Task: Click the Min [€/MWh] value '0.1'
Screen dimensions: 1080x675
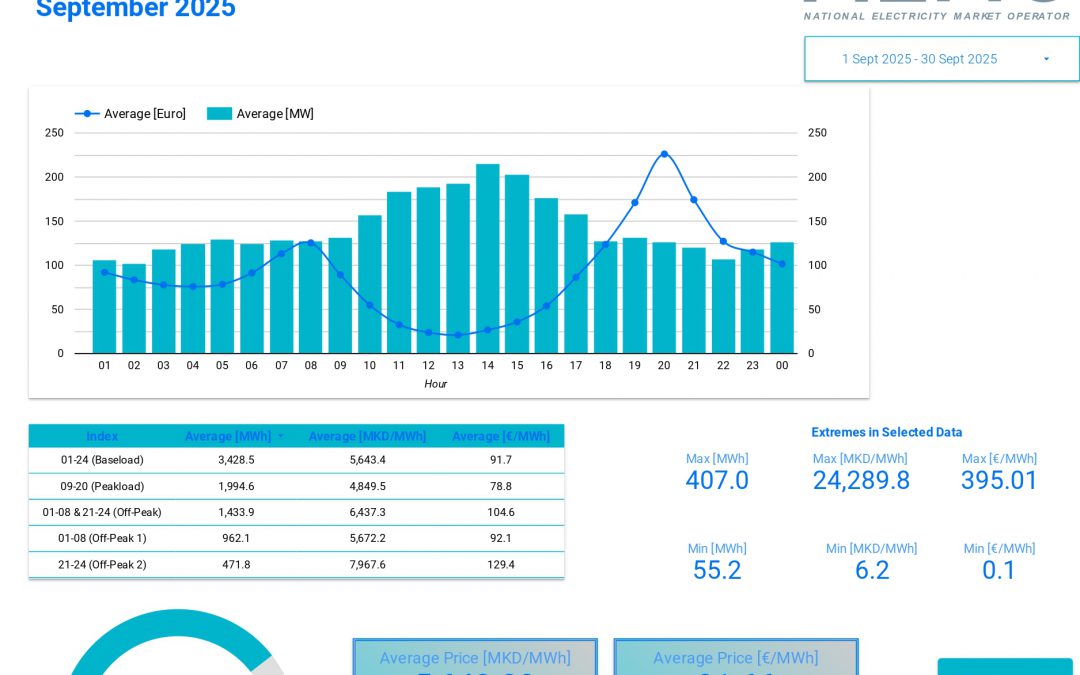Action: point(999,570)
